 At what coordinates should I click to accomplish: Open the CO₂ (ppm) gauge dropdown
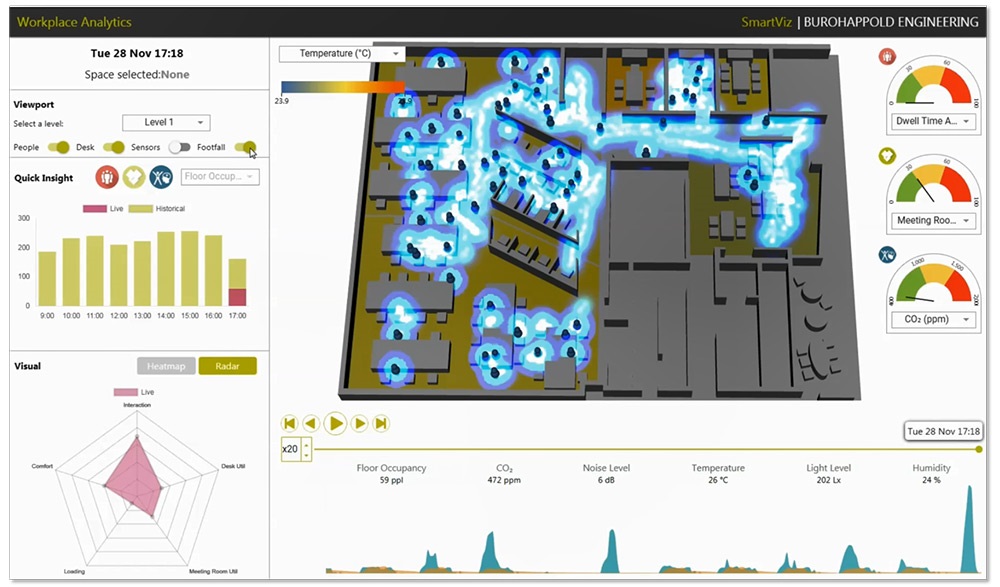[x=933, y=320]
